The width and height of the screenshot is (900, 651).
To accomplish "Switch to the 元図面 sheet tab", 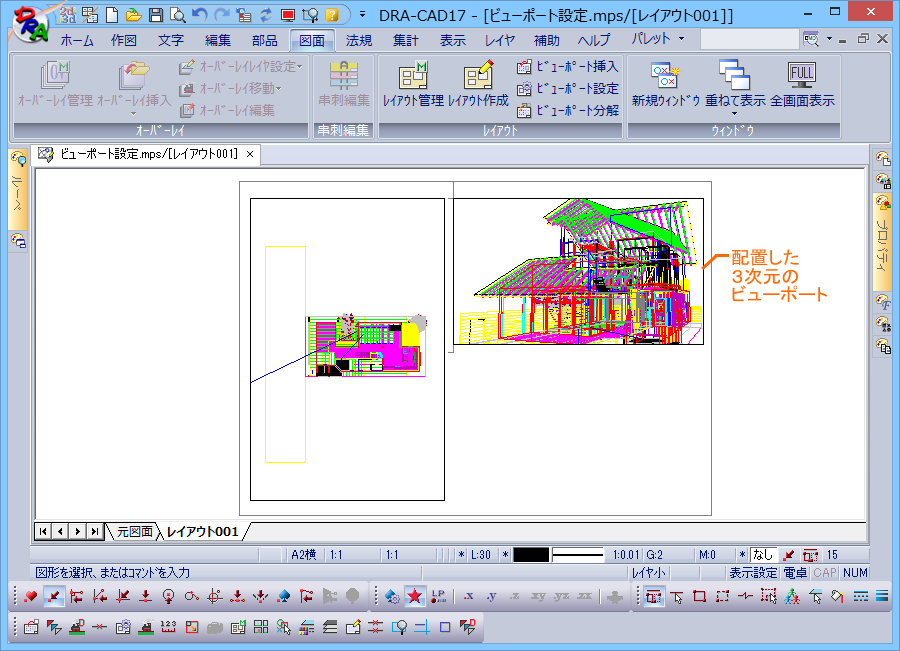I will 135,532.
